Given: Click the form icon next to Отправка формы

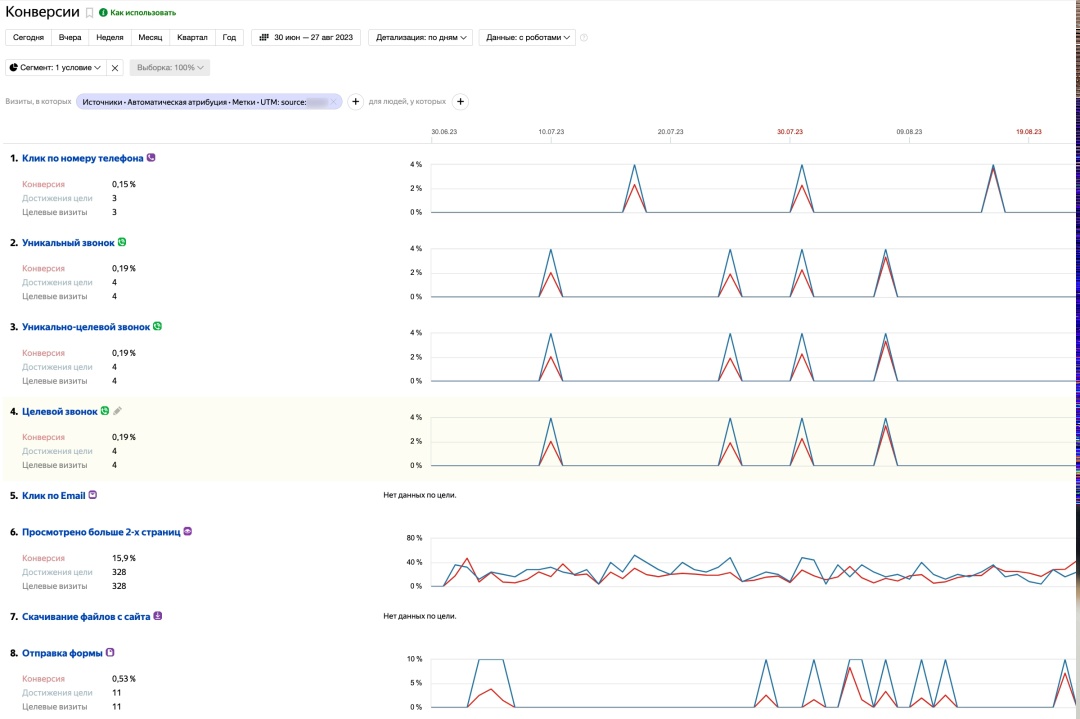Looking at the screenshot, I should tap(110, 653).
